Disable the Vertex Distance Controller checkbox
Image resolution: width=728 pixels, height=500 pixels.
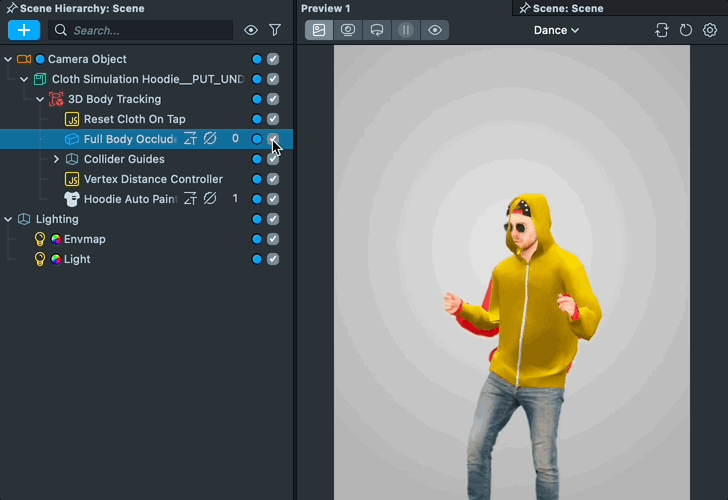(x=273, y=179)
